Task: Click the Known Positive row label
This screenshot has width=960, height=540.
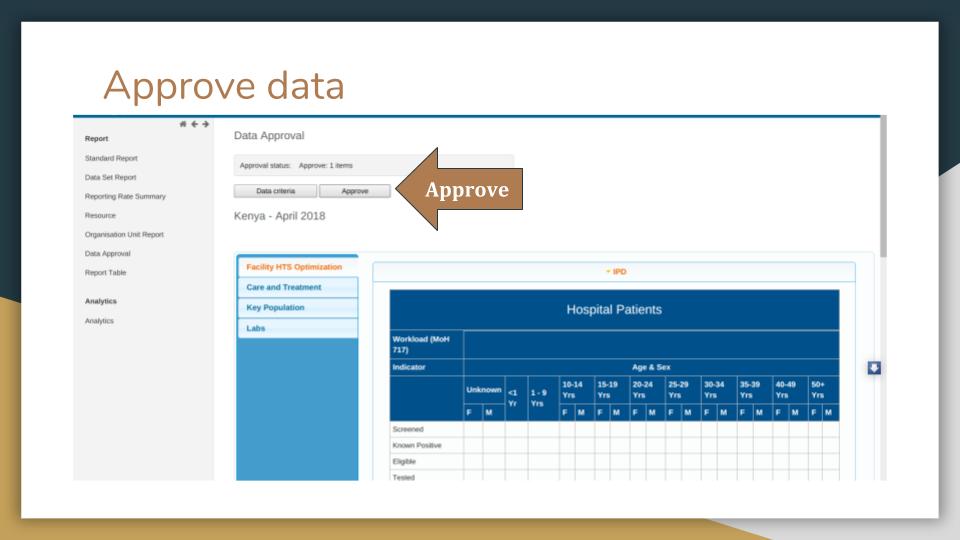Action: coord(416,445)
